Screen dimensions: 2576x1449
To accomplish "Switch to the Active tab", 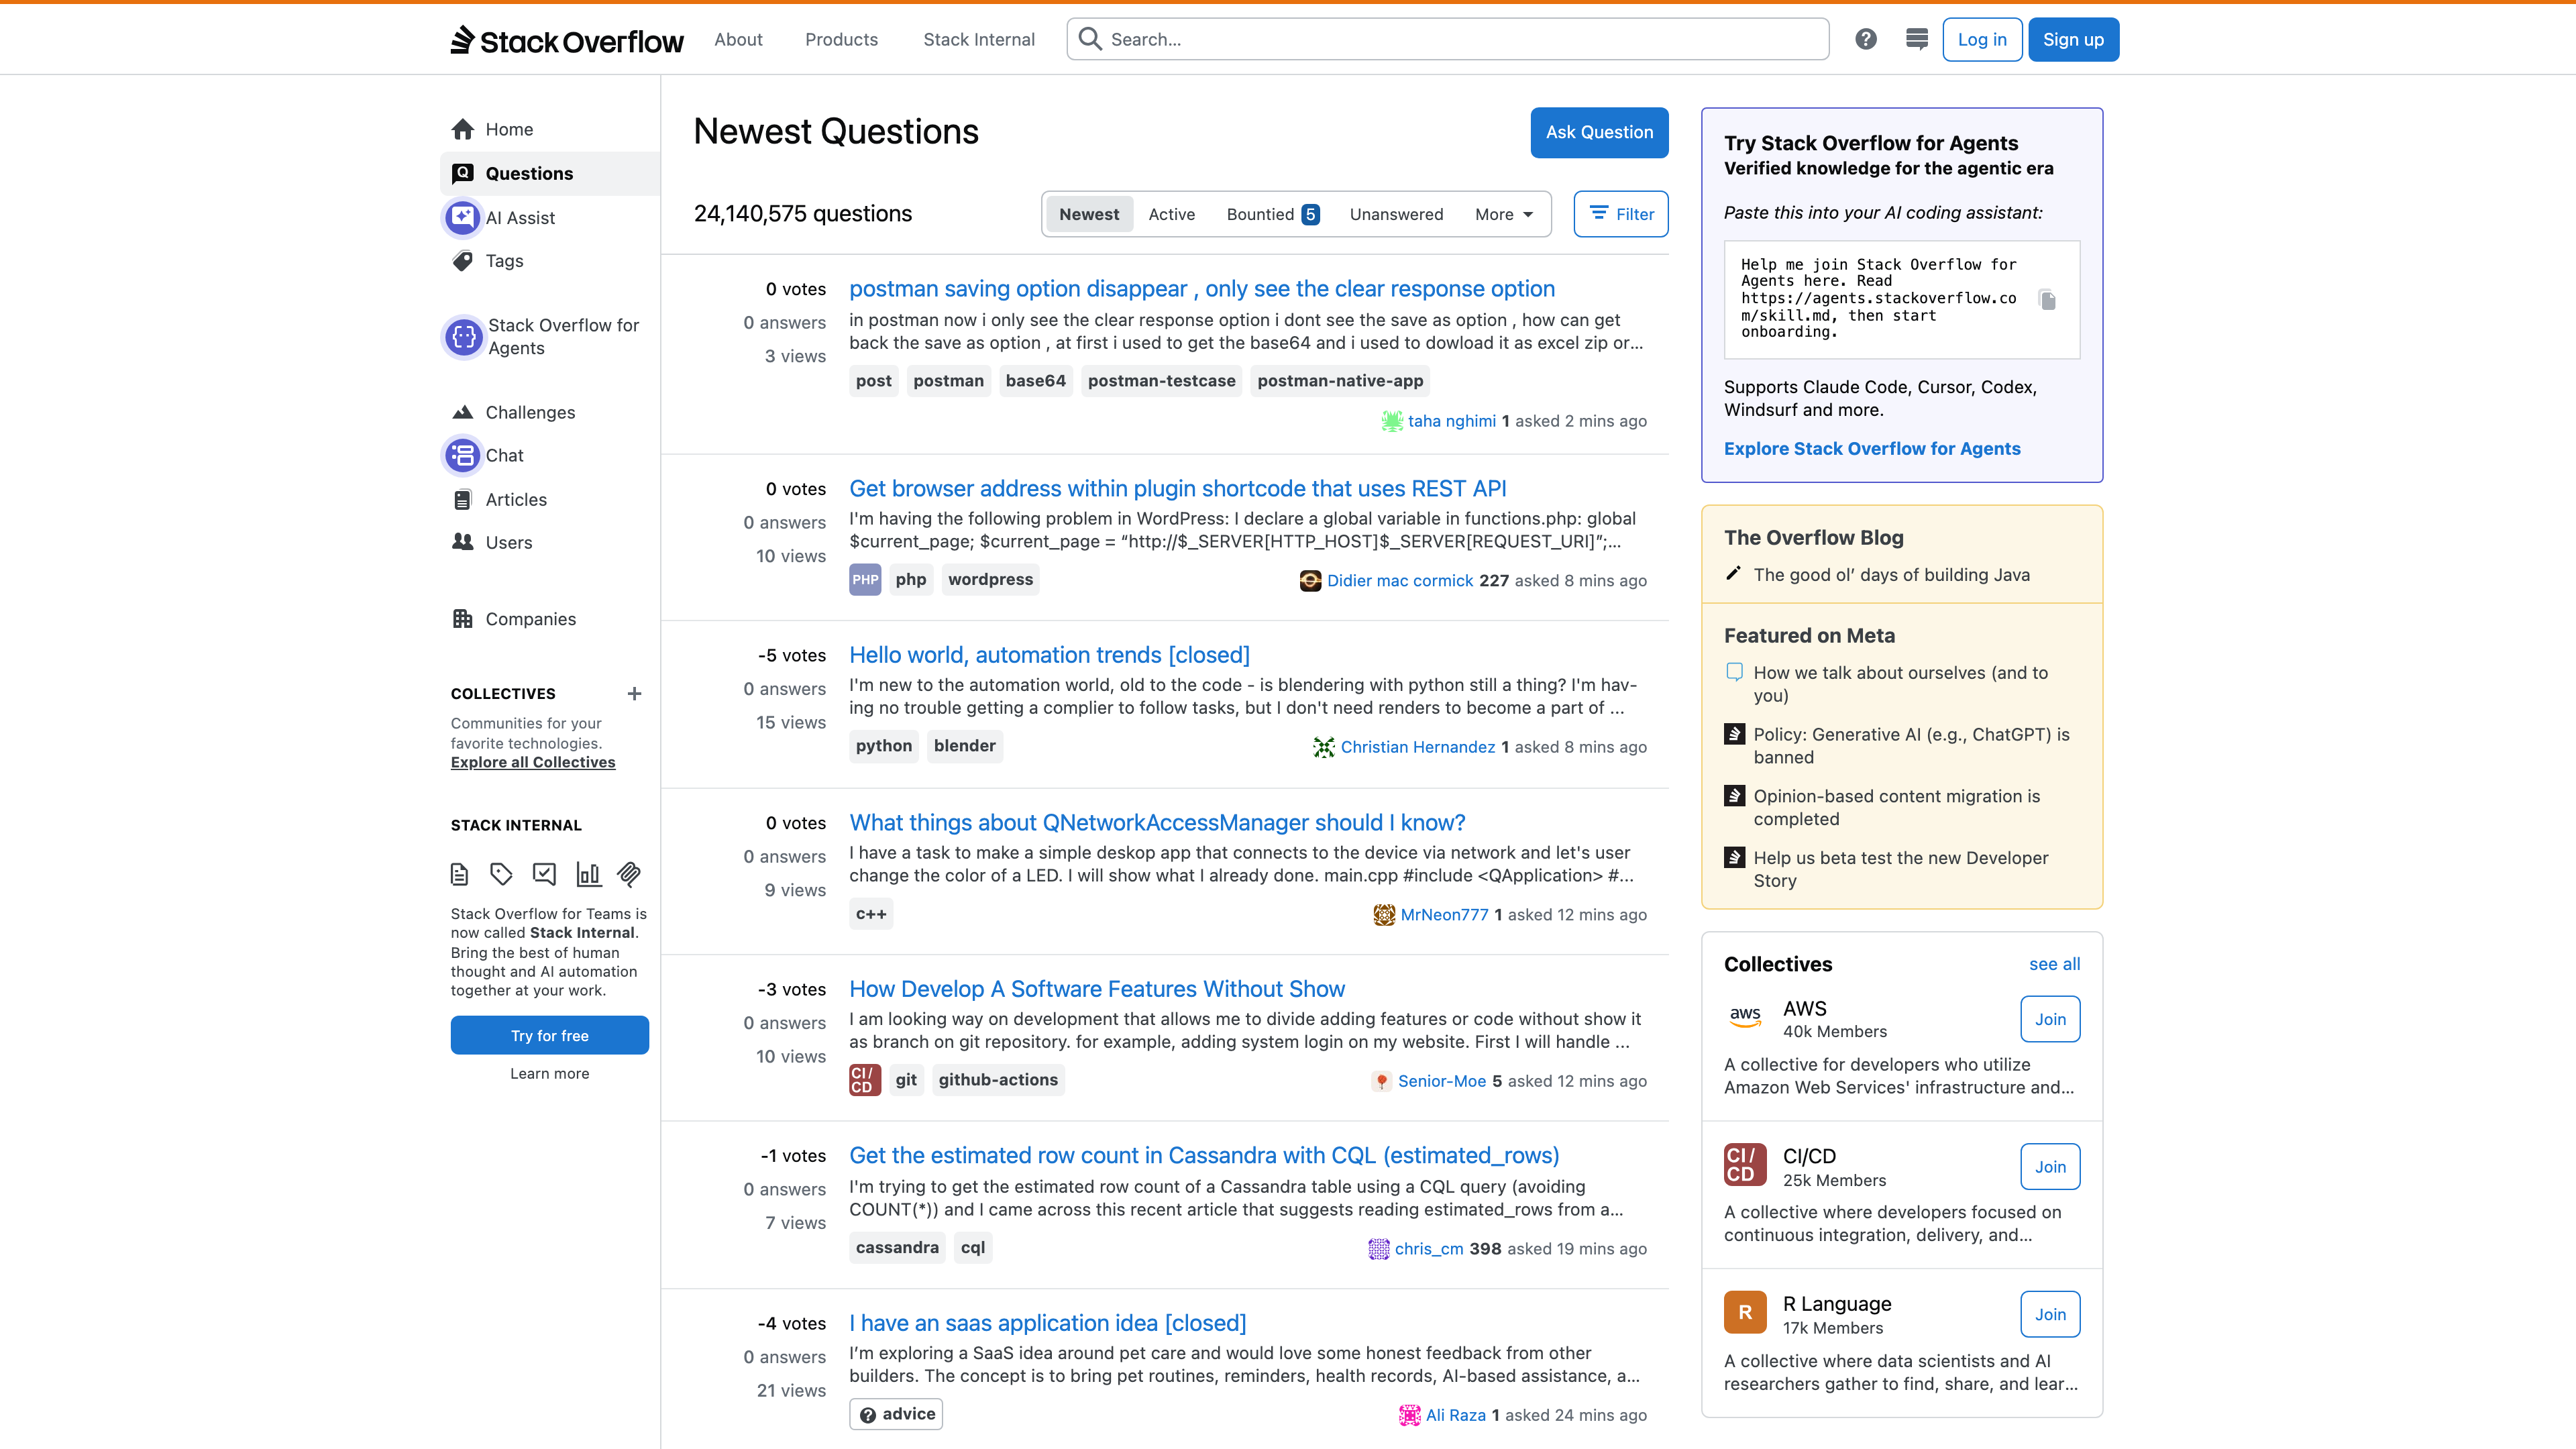I will [1171, 214].
